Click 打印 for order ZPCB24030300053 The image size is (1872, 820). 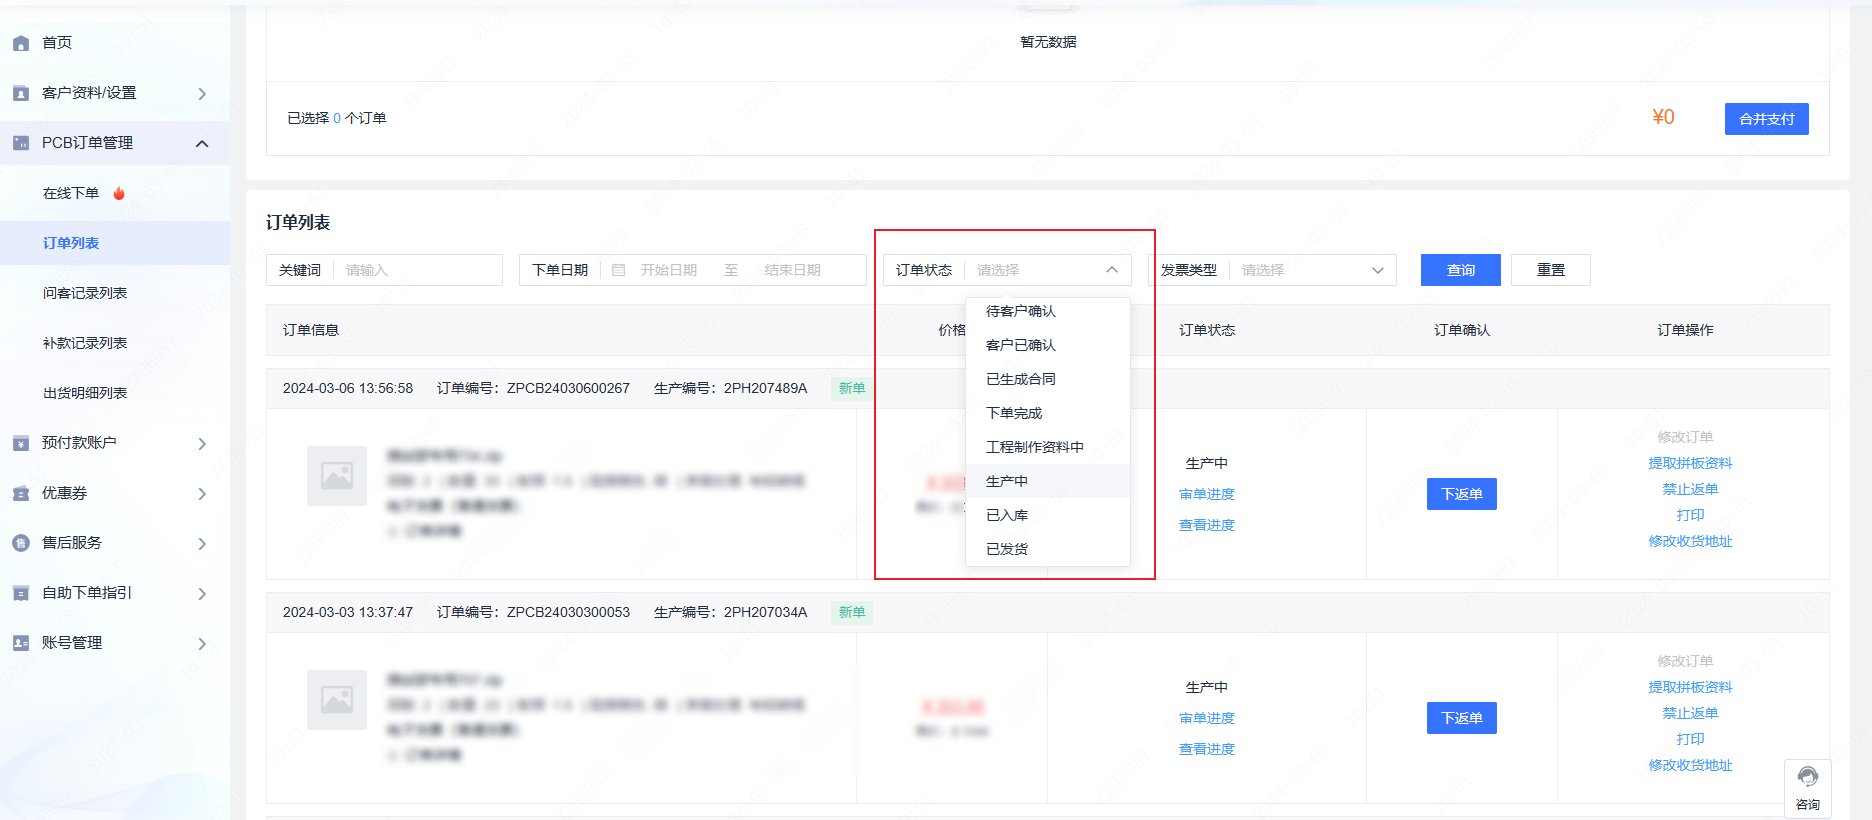click(x=1690, y=739)
